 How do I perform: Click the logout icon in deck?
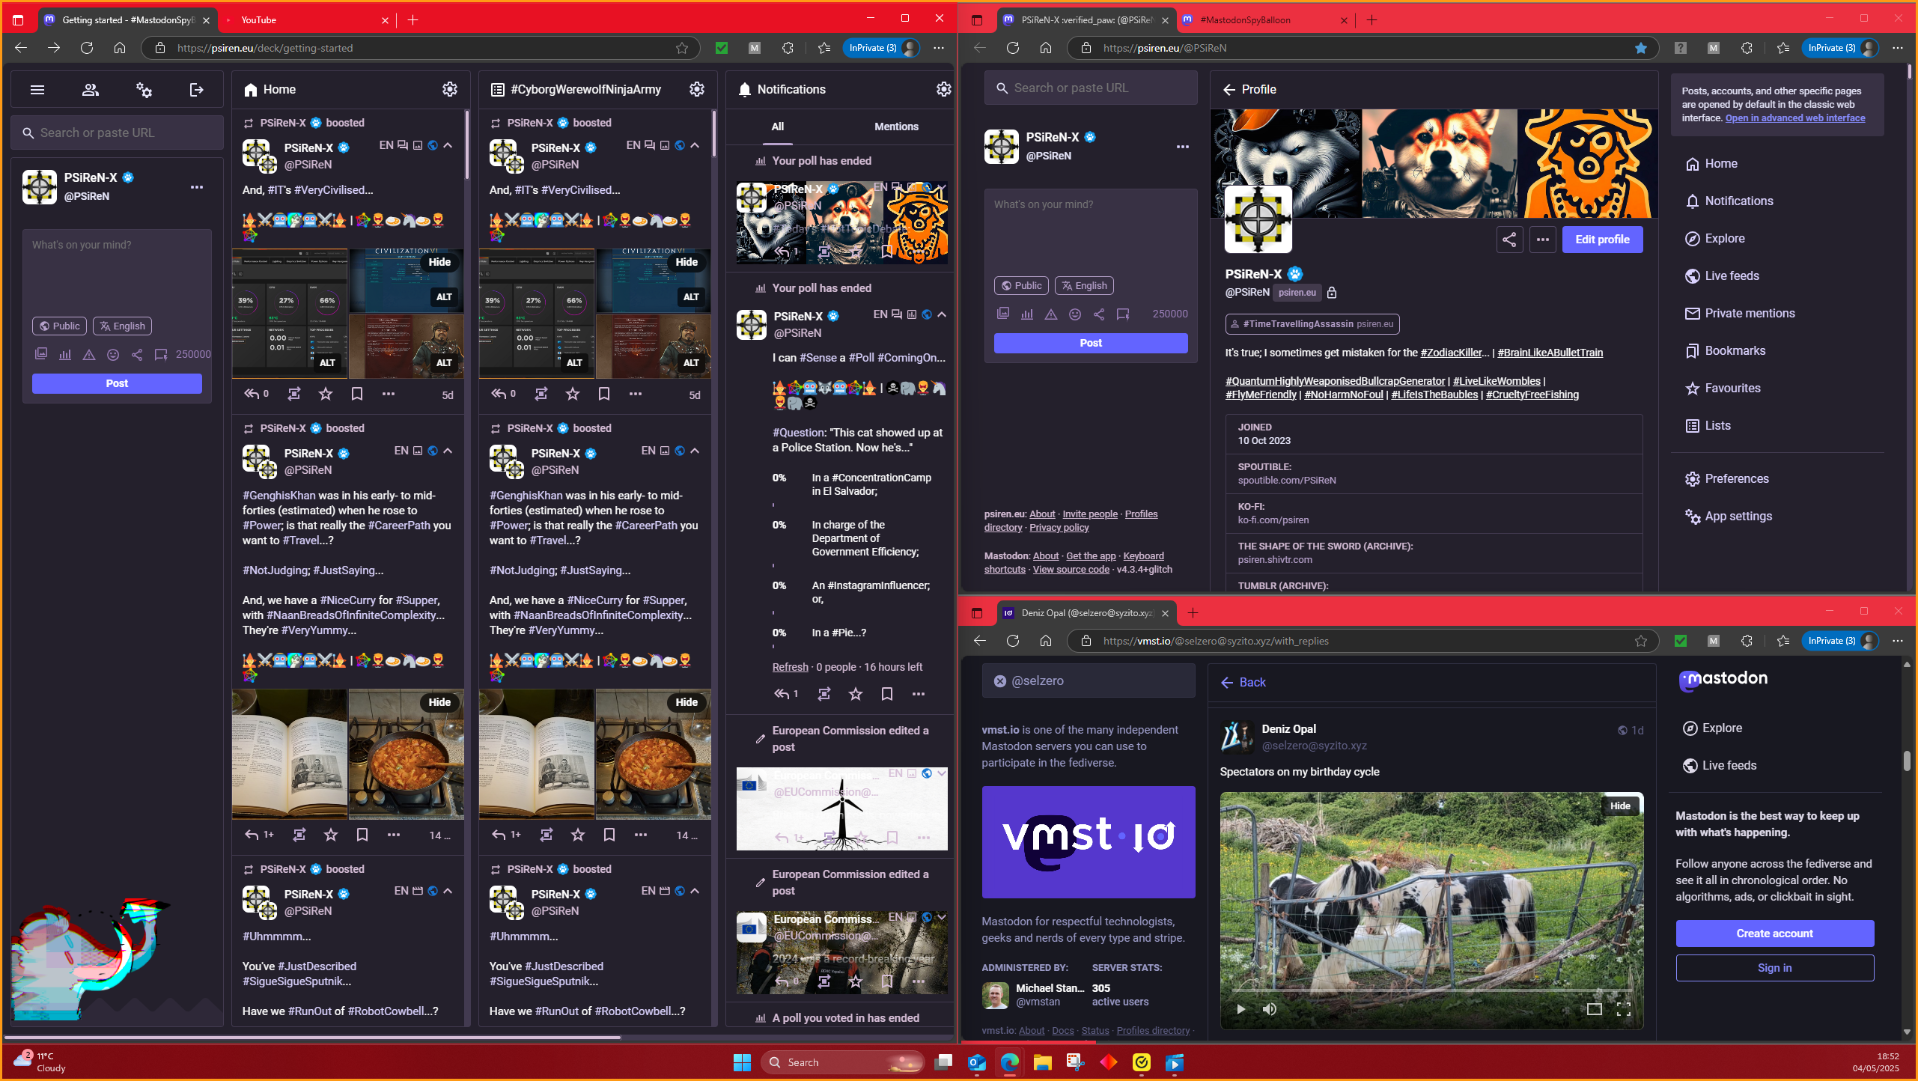click(197, 90)
